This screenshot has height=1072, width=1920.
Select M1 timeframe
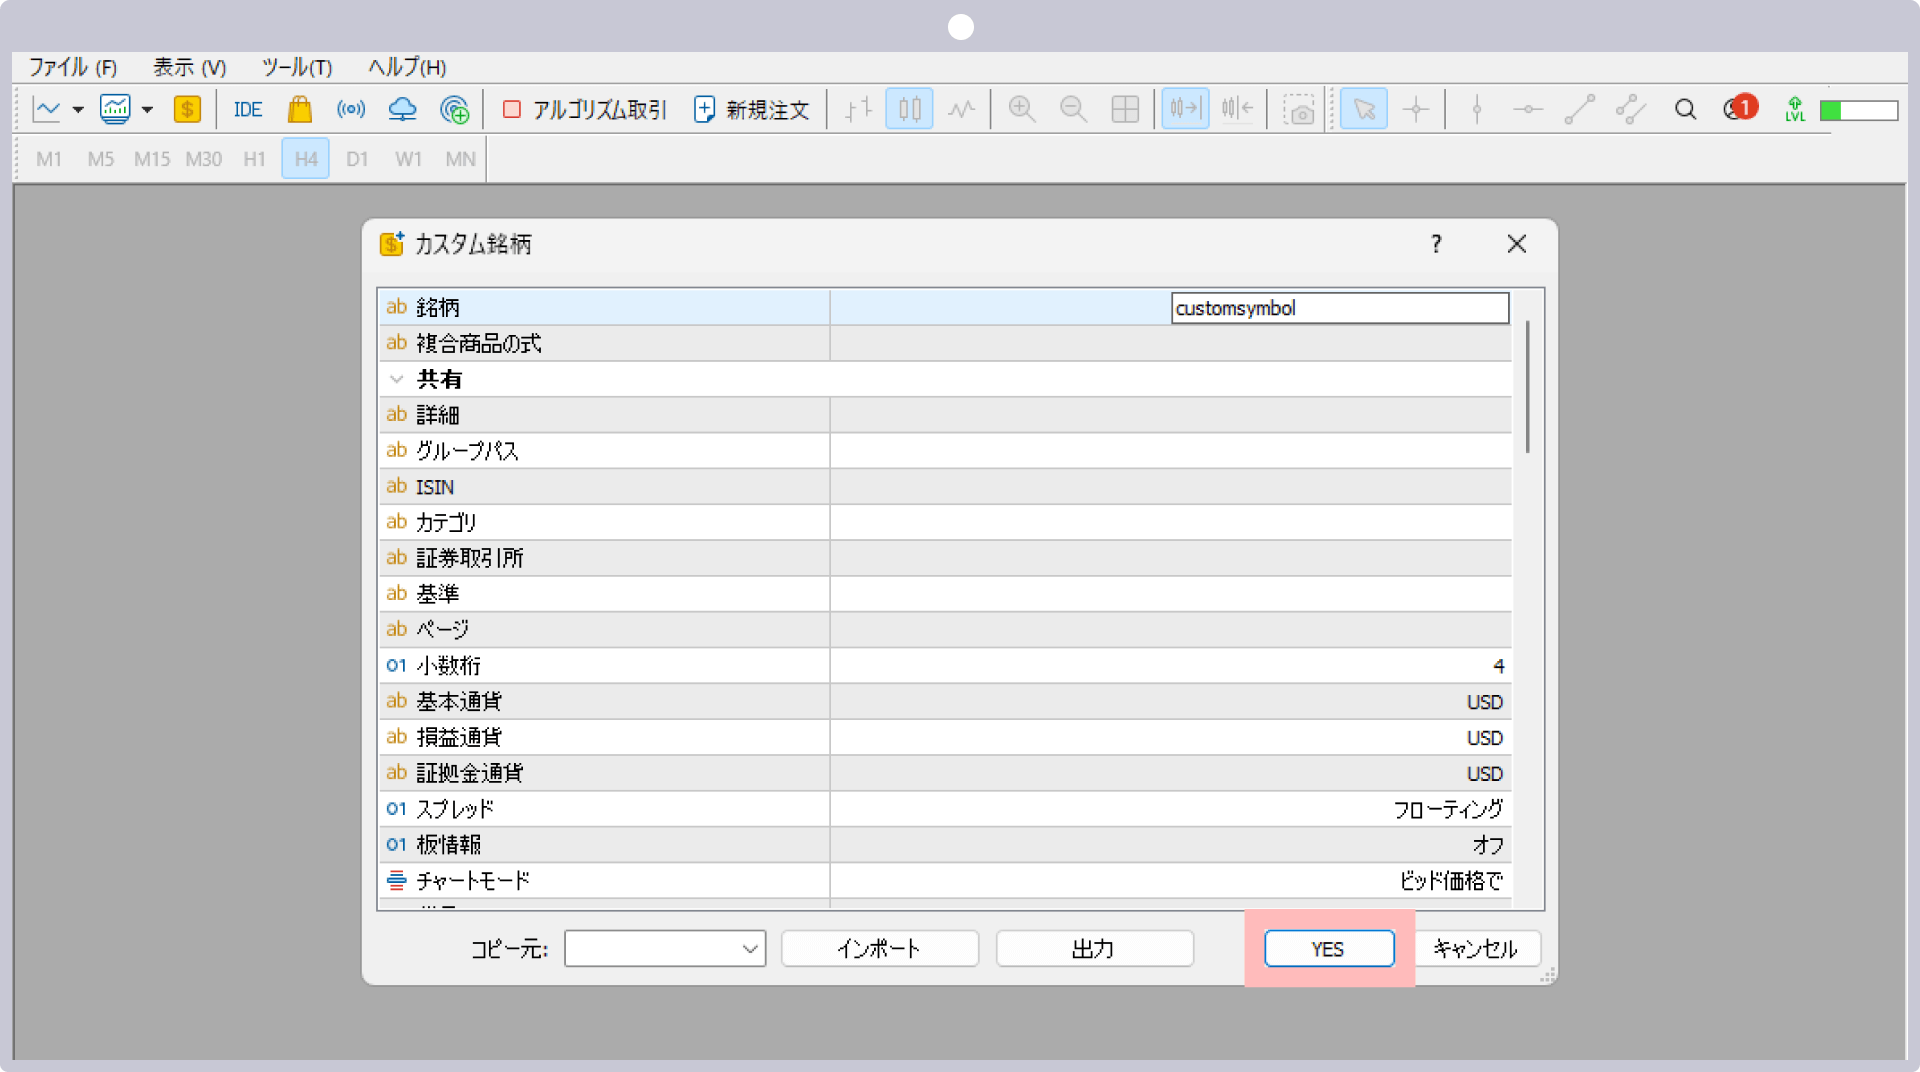[x=49, y=159]
